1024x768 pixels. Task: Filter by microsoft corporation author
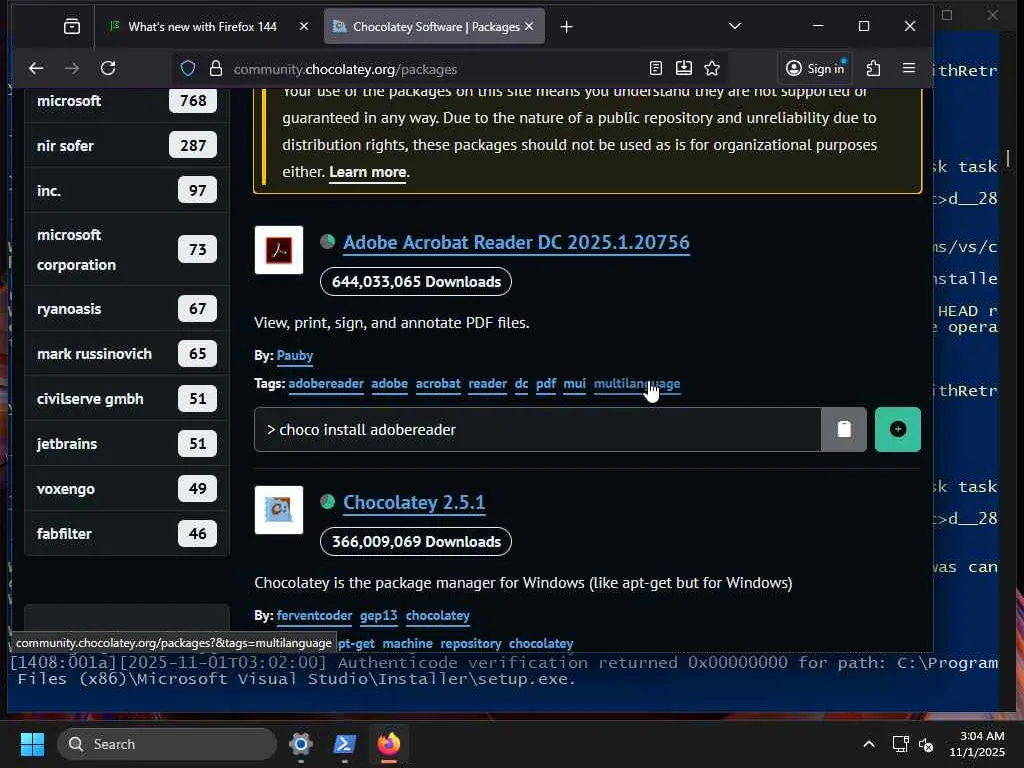click(127, 249)
